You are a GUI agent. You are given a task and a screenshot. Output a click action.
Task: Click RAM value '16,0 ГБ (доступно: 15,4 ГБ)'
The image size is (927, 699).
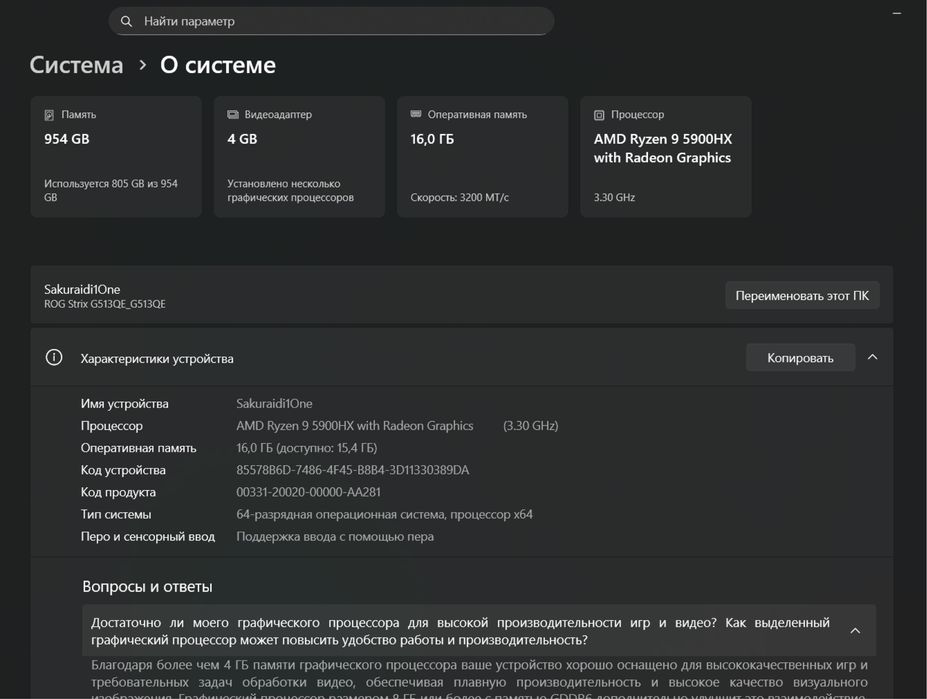coord(307,448)
